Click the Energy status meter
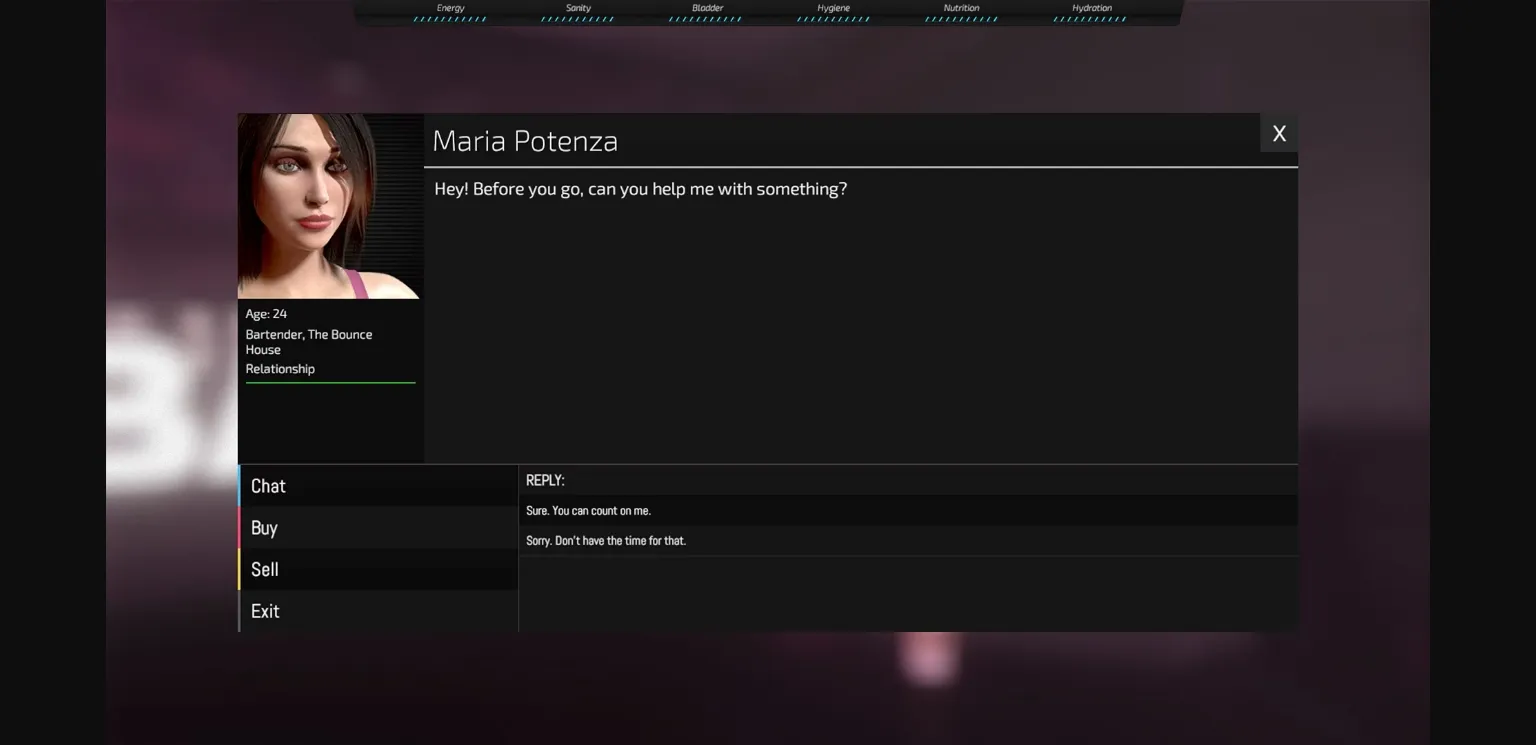The height and width of the screenshot is (745, 1536). [450, 13]
